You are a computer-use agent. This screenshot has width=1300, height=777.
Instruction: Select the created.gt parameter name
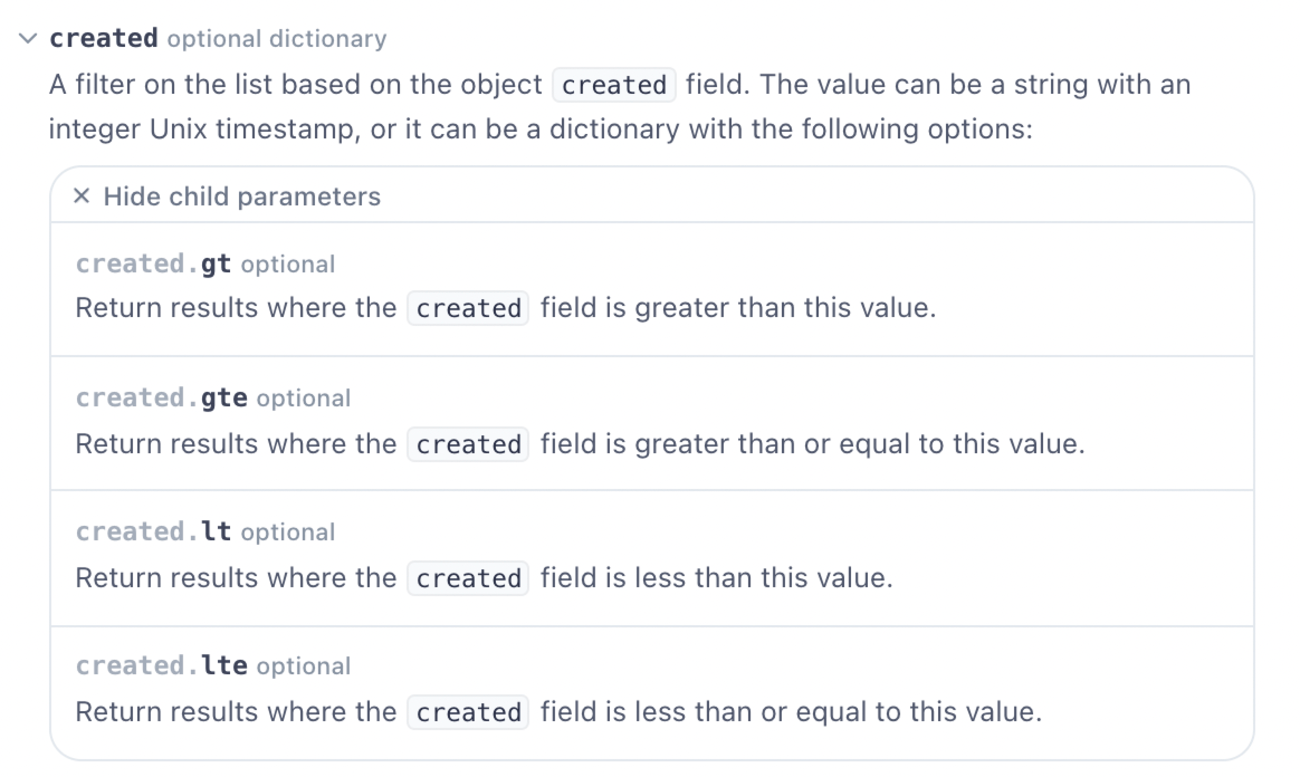click(x=154, y=264)
